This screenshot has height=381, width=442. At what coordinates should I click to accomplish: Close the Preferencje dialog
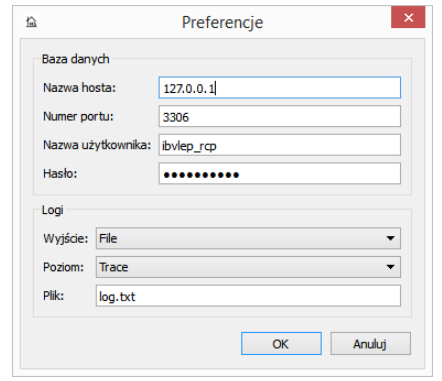408,17
